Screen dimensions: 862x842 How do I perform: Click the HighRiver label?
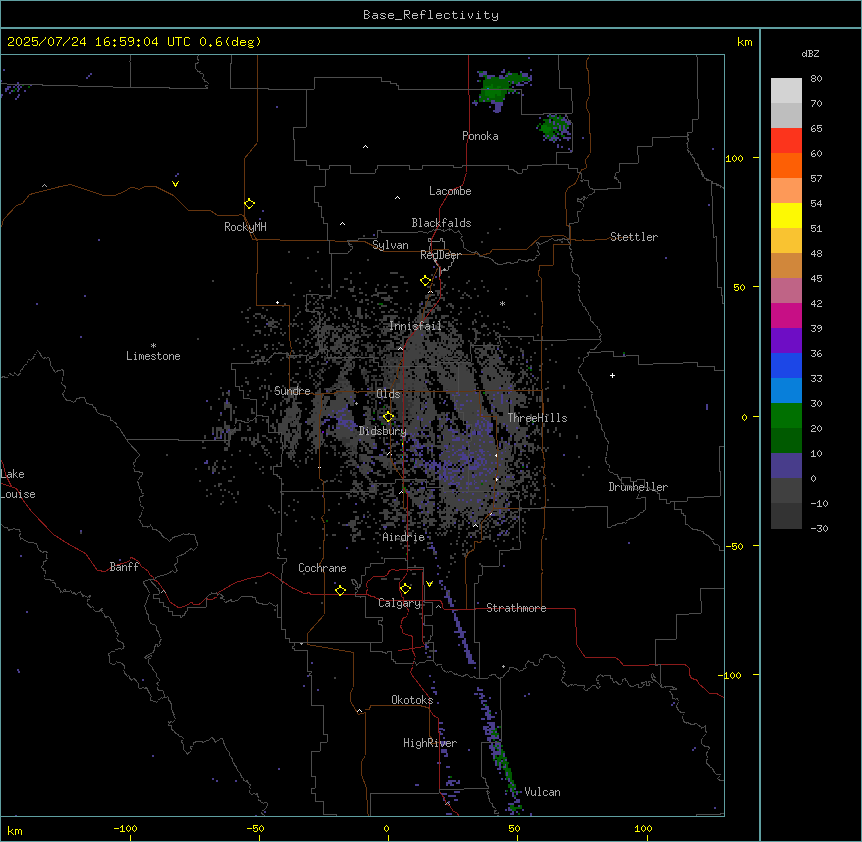(x=430, y=743)
